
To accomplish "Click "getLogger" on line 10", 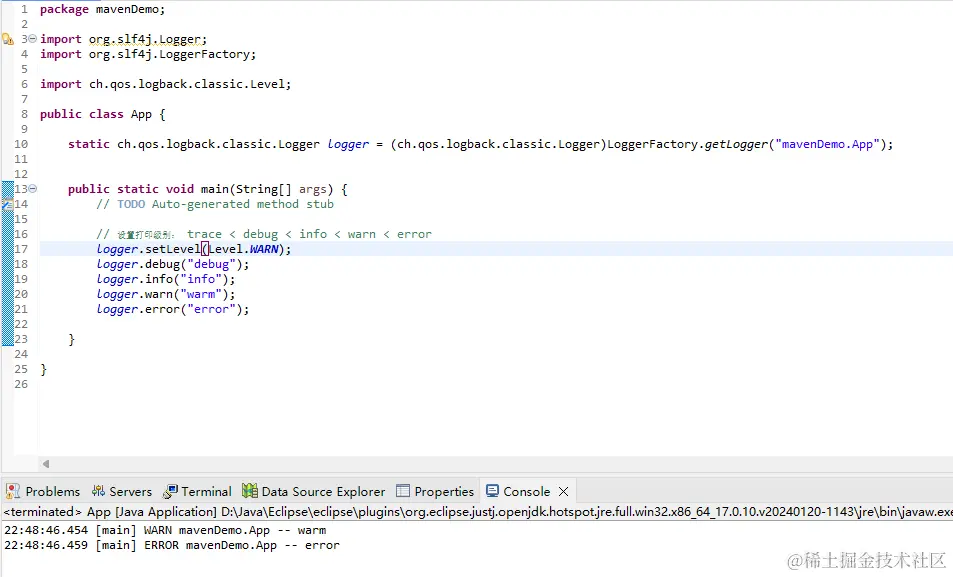I will [x=736, y=144].
